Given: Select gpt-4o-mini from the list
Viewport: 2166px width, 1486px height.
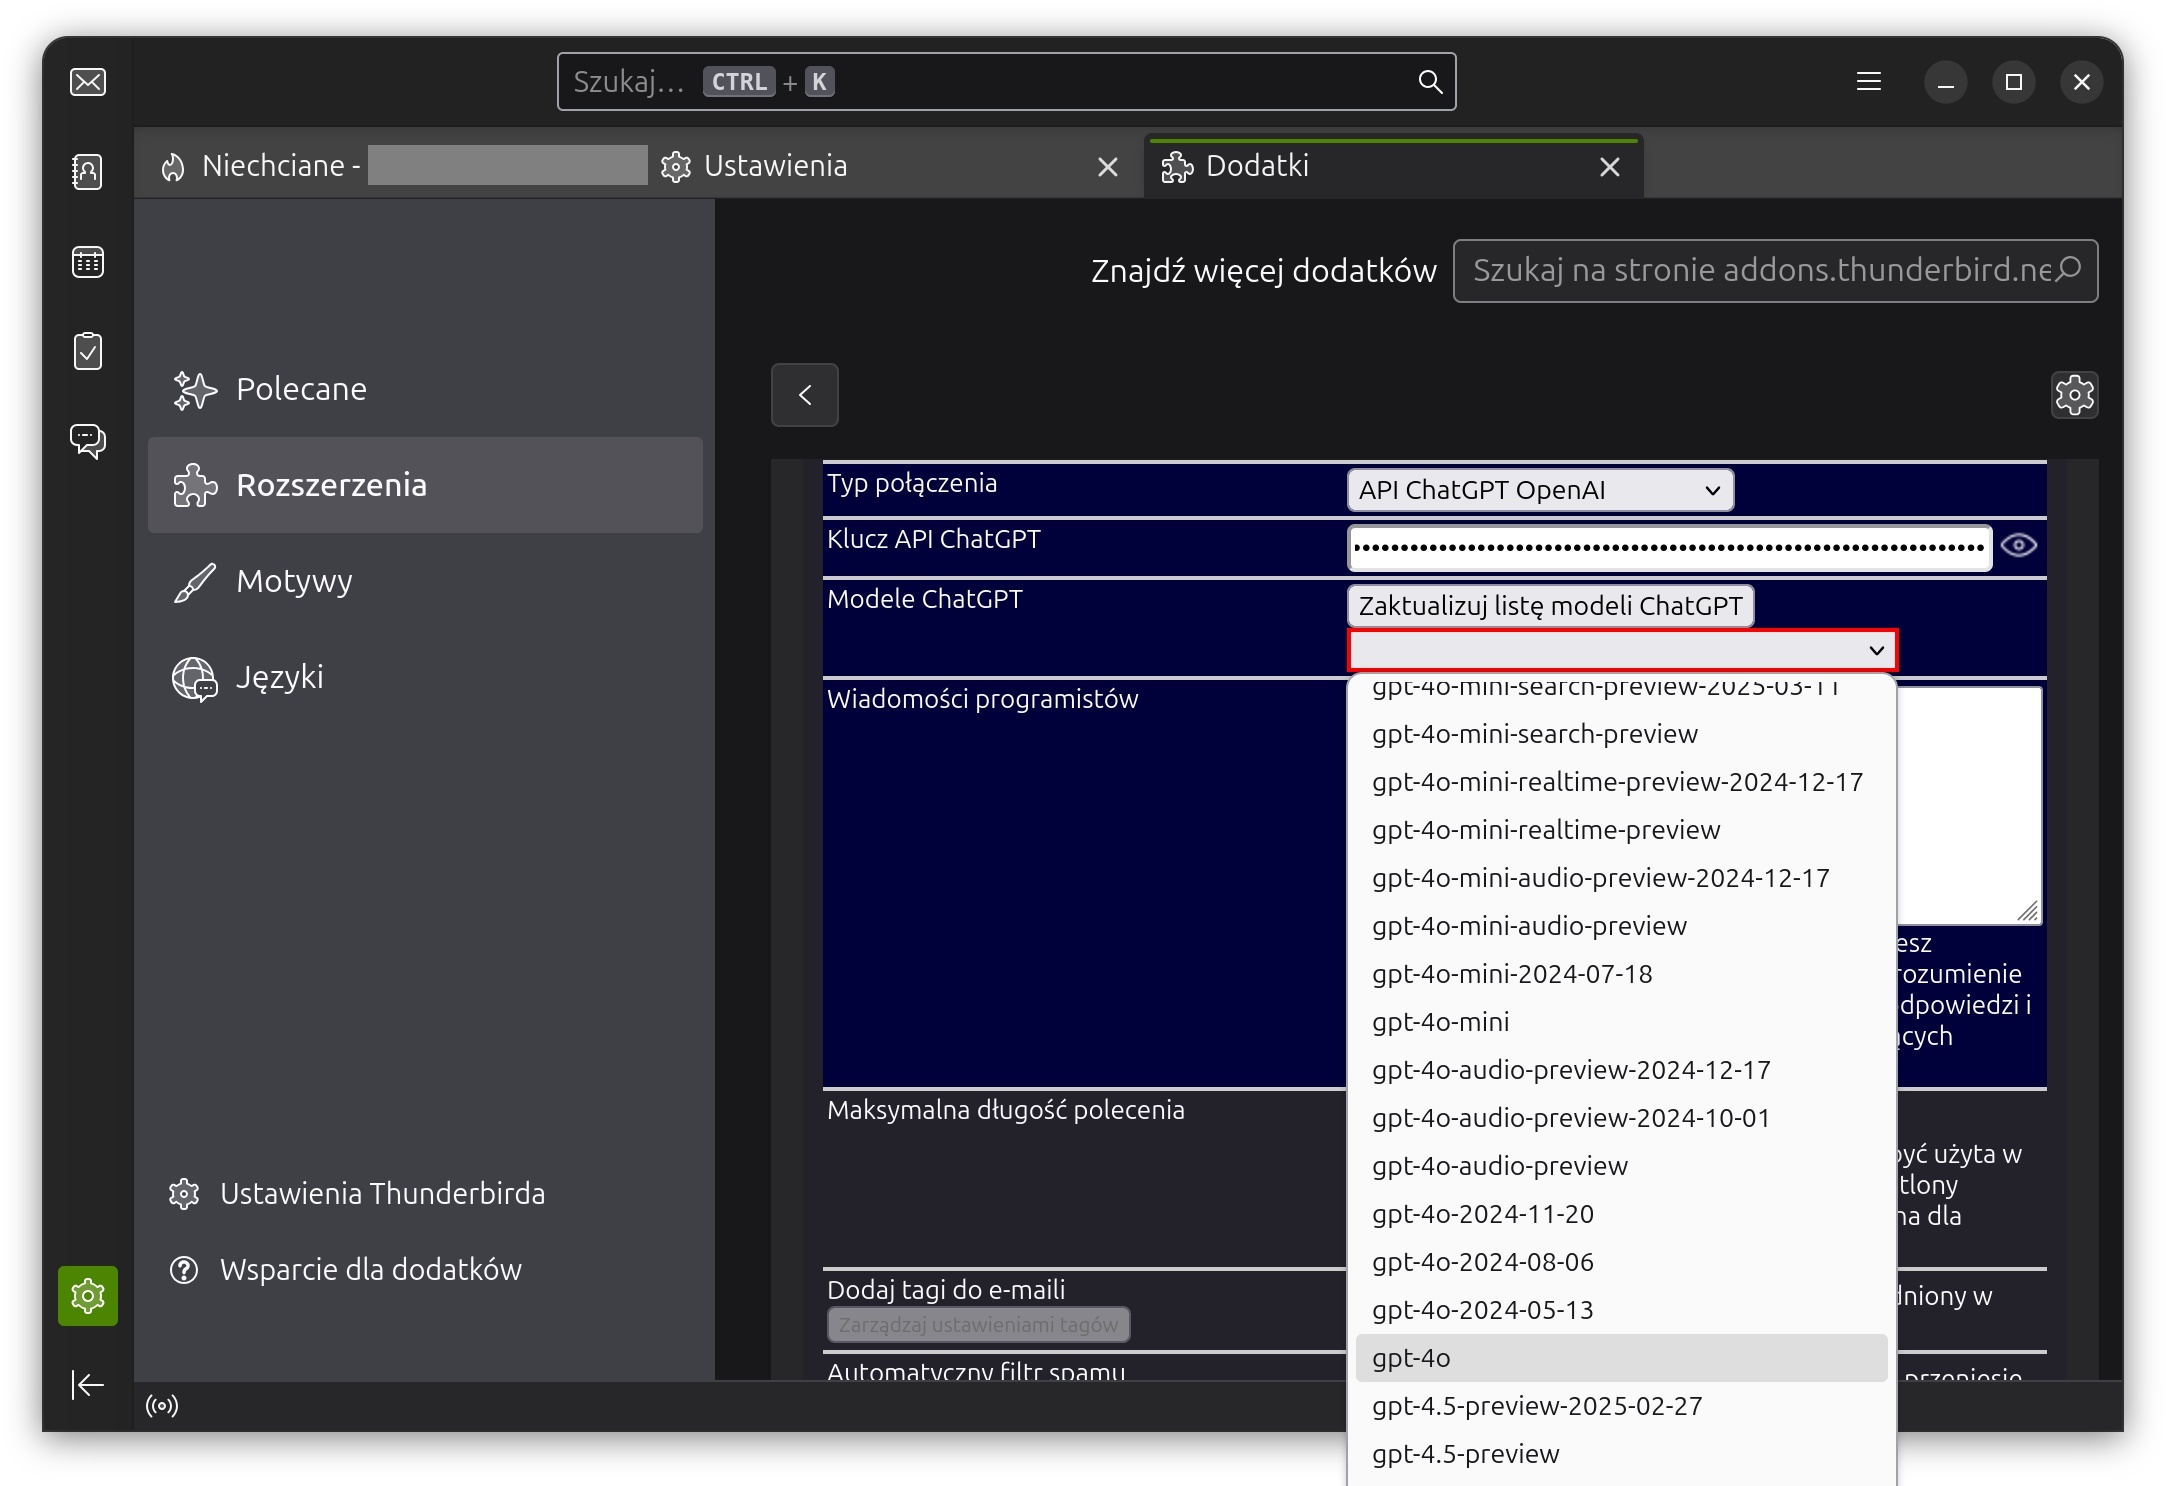Looking at the screenshot, I should [x=1440, y=1022].
